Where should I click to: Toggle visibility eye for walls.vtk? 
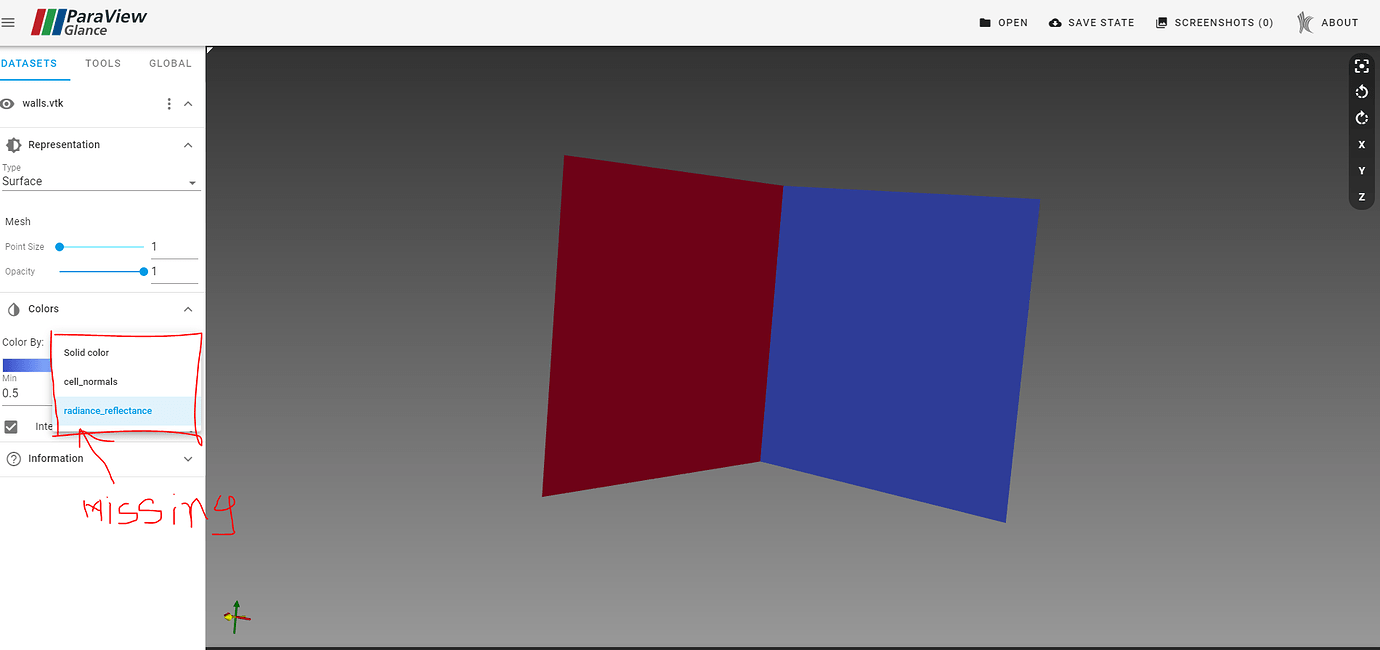pos(7,104)
